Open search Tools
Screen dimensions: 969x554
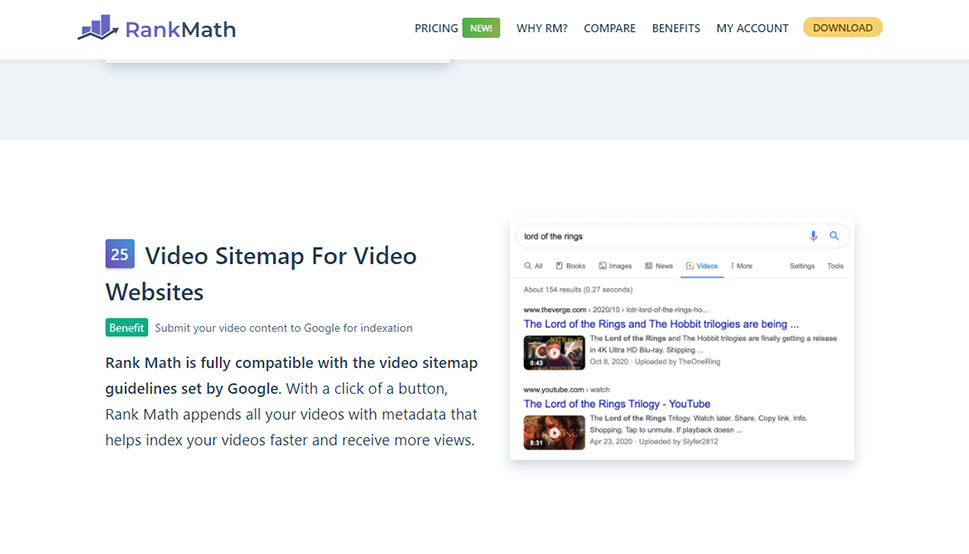coord(836,266)
